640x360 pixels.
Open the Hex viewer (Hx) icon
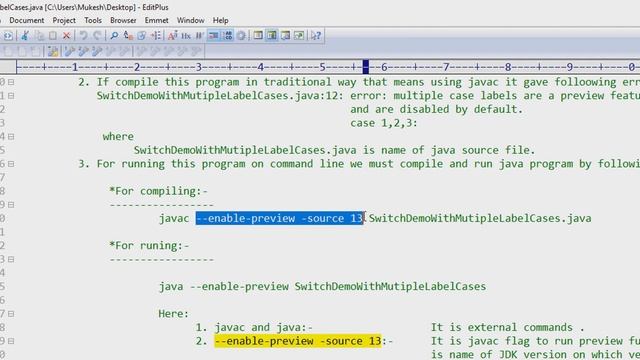pos(186,36)
